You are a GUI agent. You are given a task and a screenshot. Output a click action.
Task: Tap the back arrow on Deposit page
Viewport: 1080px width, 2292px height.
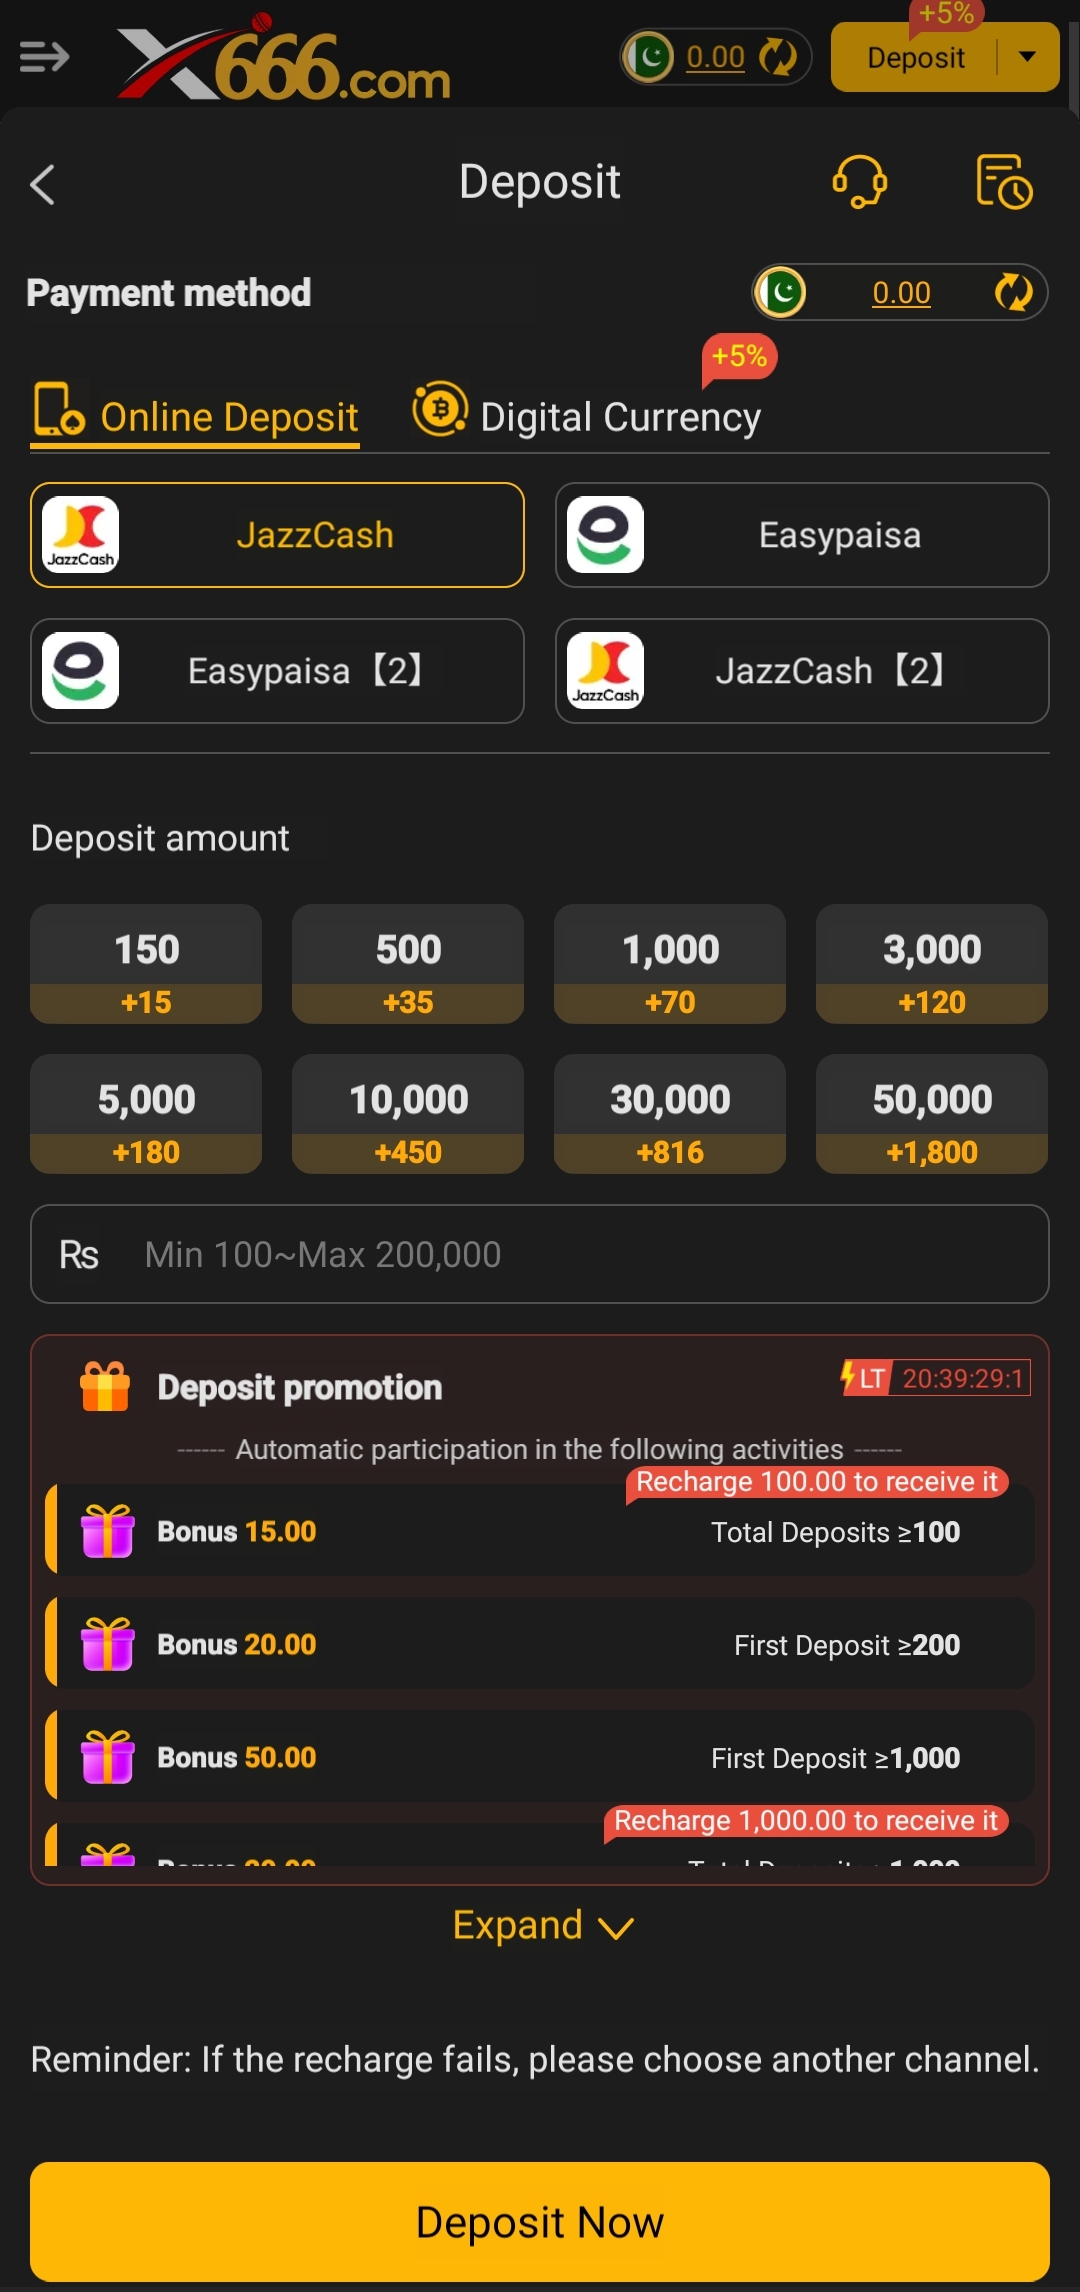click(x=42, y=185)
